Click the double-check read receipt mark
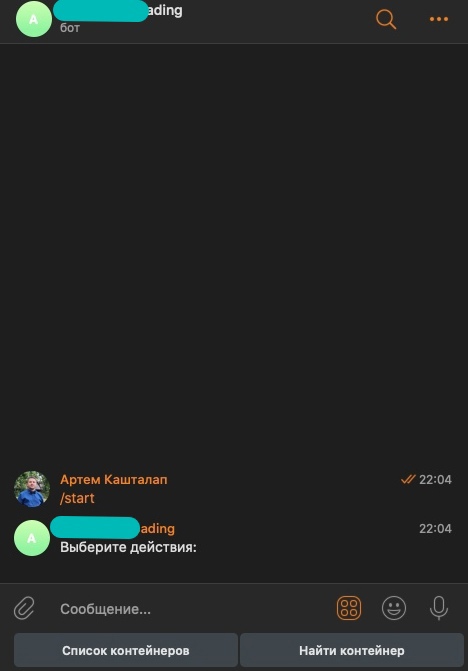The width and height of the screenshot is (468, 671). [x=408, y=479]
